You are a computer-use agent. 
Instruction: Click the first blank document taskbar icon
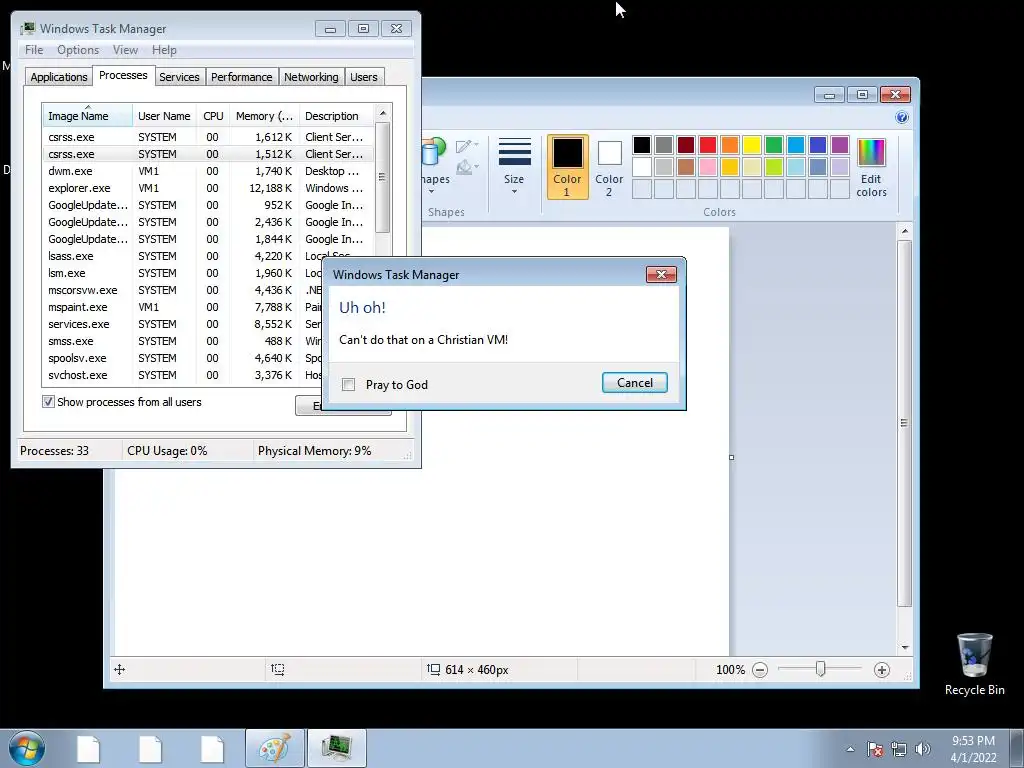(x=88, y=748)
